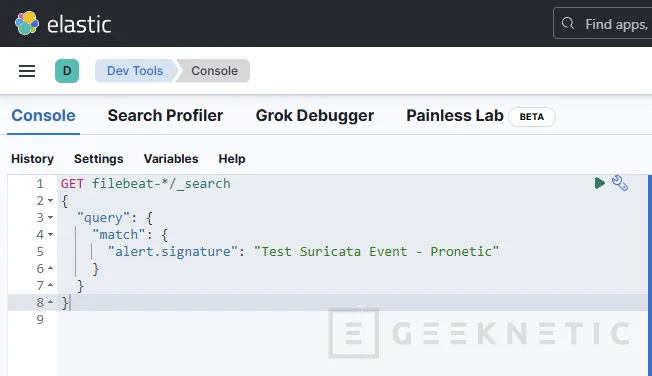Open the Search Profiler tab
The image size is (652, 376).
pyautogui.click(x=165, y=116)
